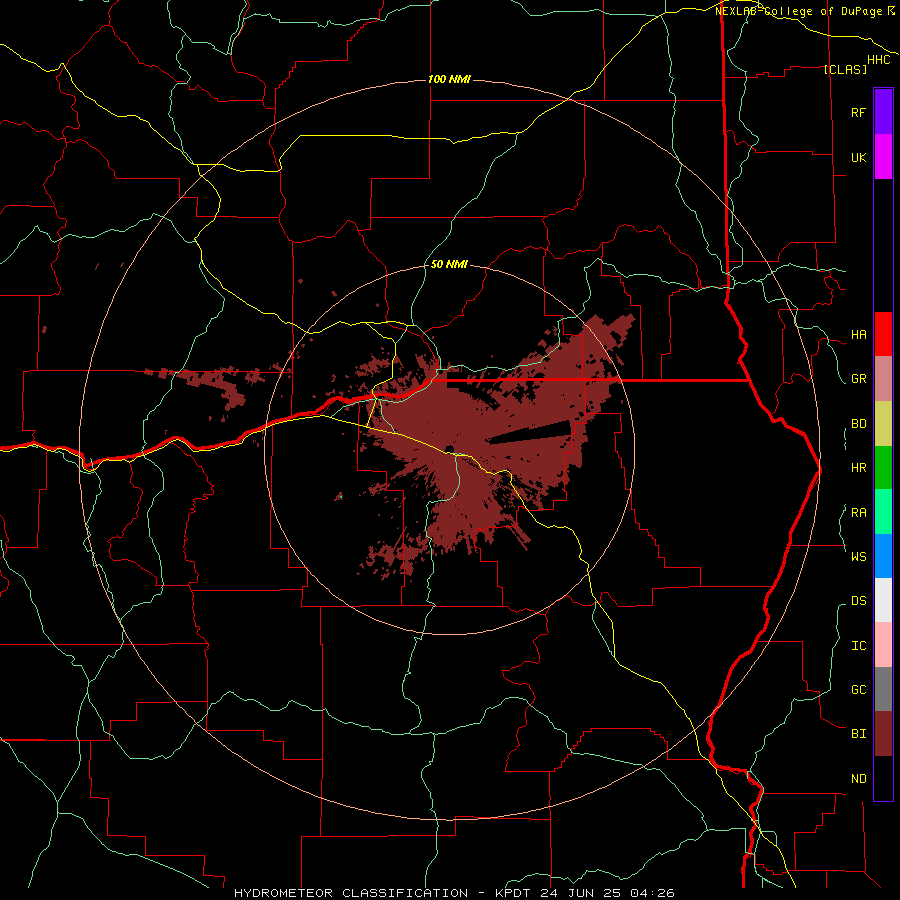
Task: Click the DS legend label
Action: 858,601
